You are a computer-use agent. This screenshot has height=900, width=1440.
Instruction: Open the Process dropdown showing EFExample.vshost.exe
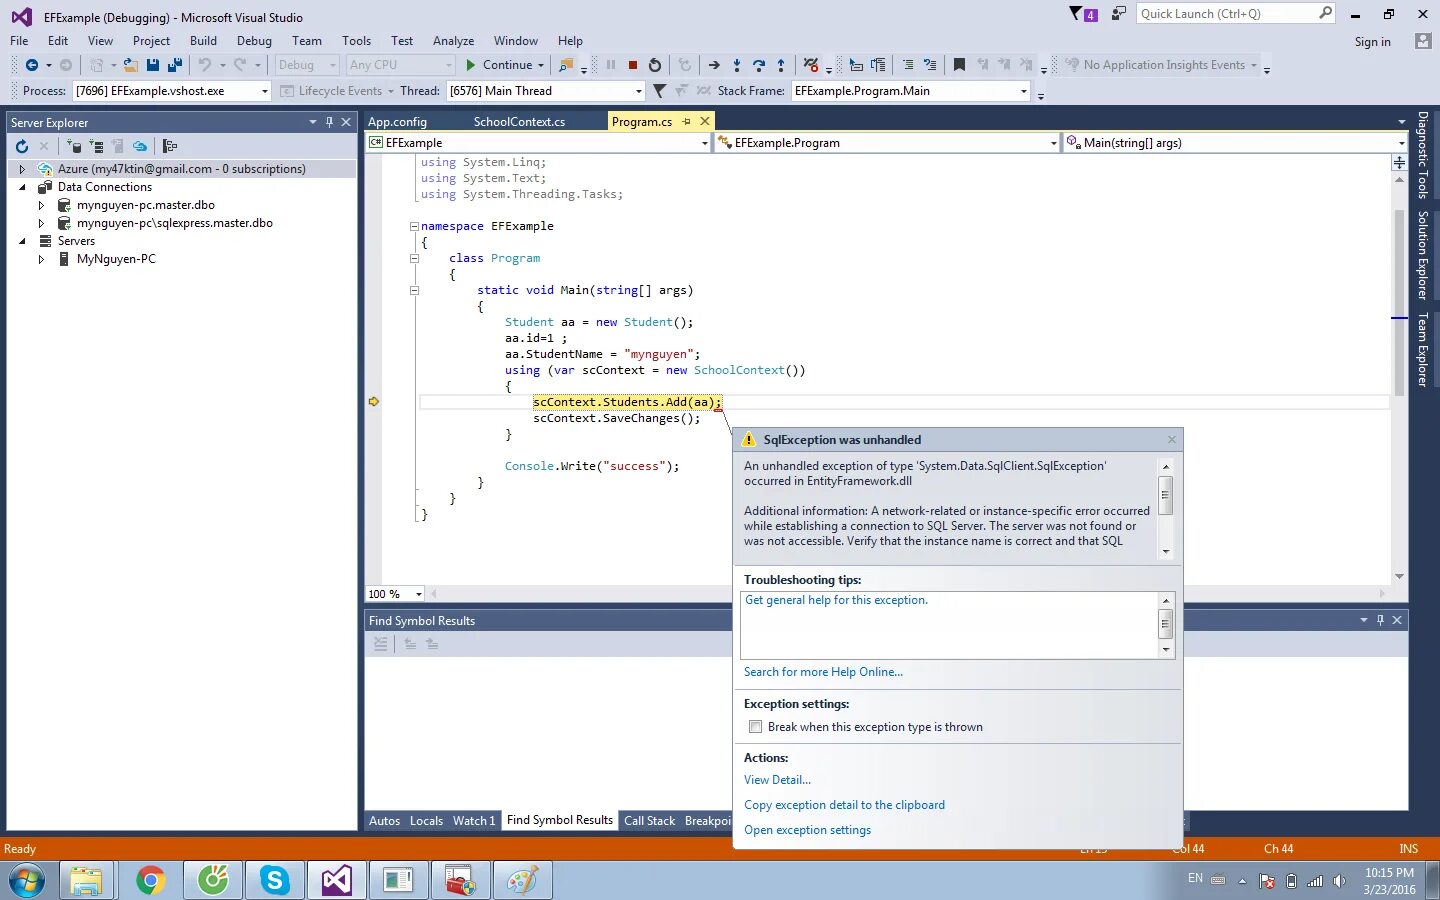pyautogui.click(x=264, y=91)
